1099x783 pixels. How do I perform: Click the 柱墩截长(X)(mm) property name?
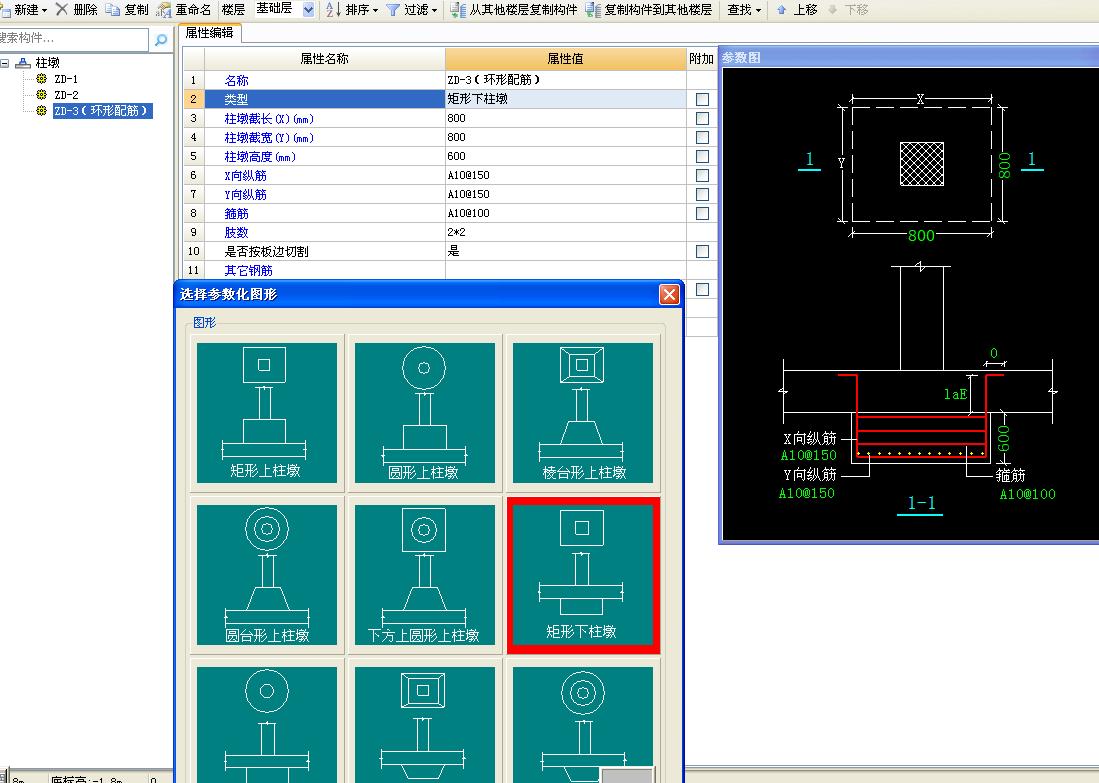tap(269, 118)
